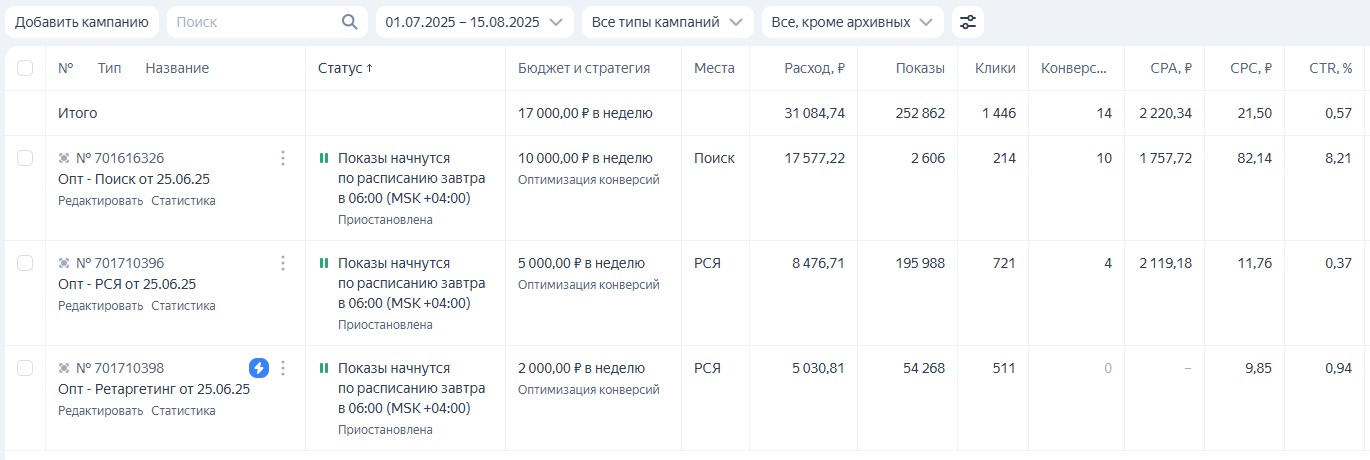Click blue lightning badge on Ретаргетинг campaign

[259, 368]
